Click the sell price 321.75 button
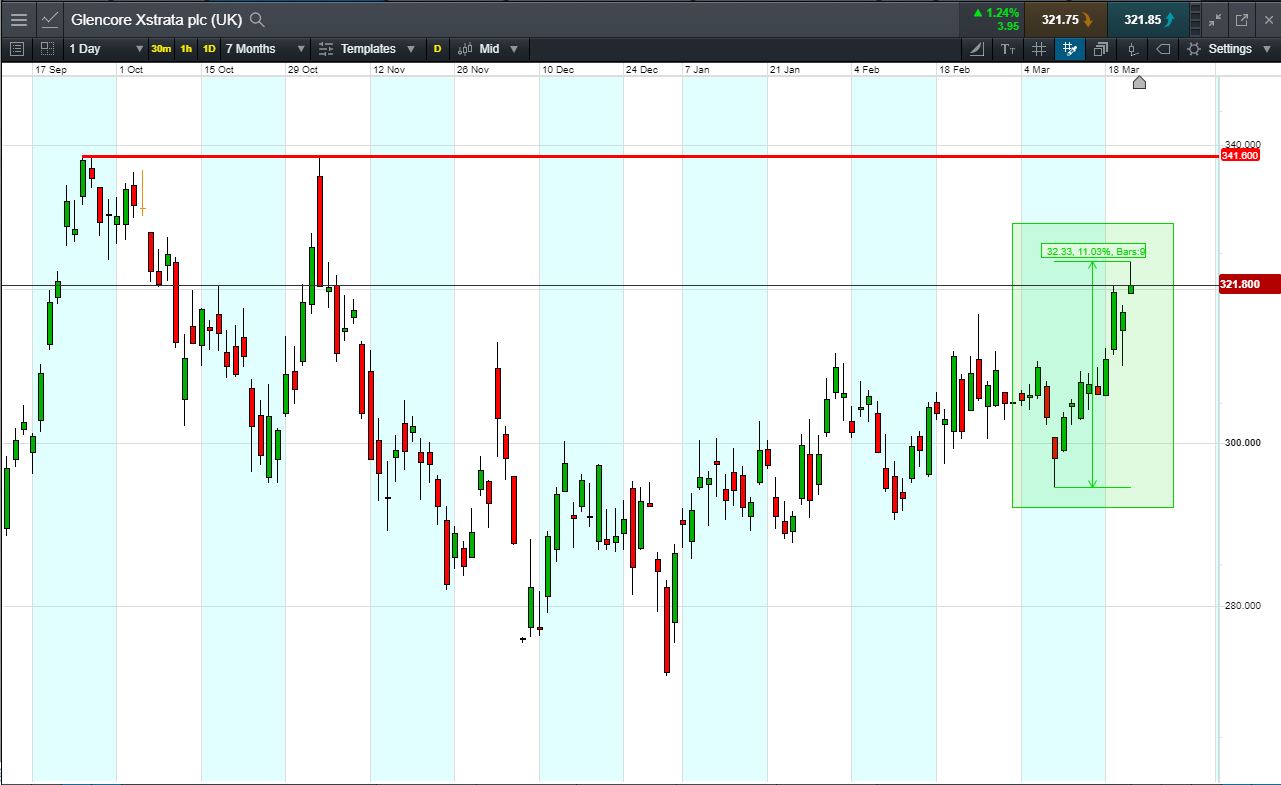Viewport: 1281px width, 785px height. point(1066,19)
